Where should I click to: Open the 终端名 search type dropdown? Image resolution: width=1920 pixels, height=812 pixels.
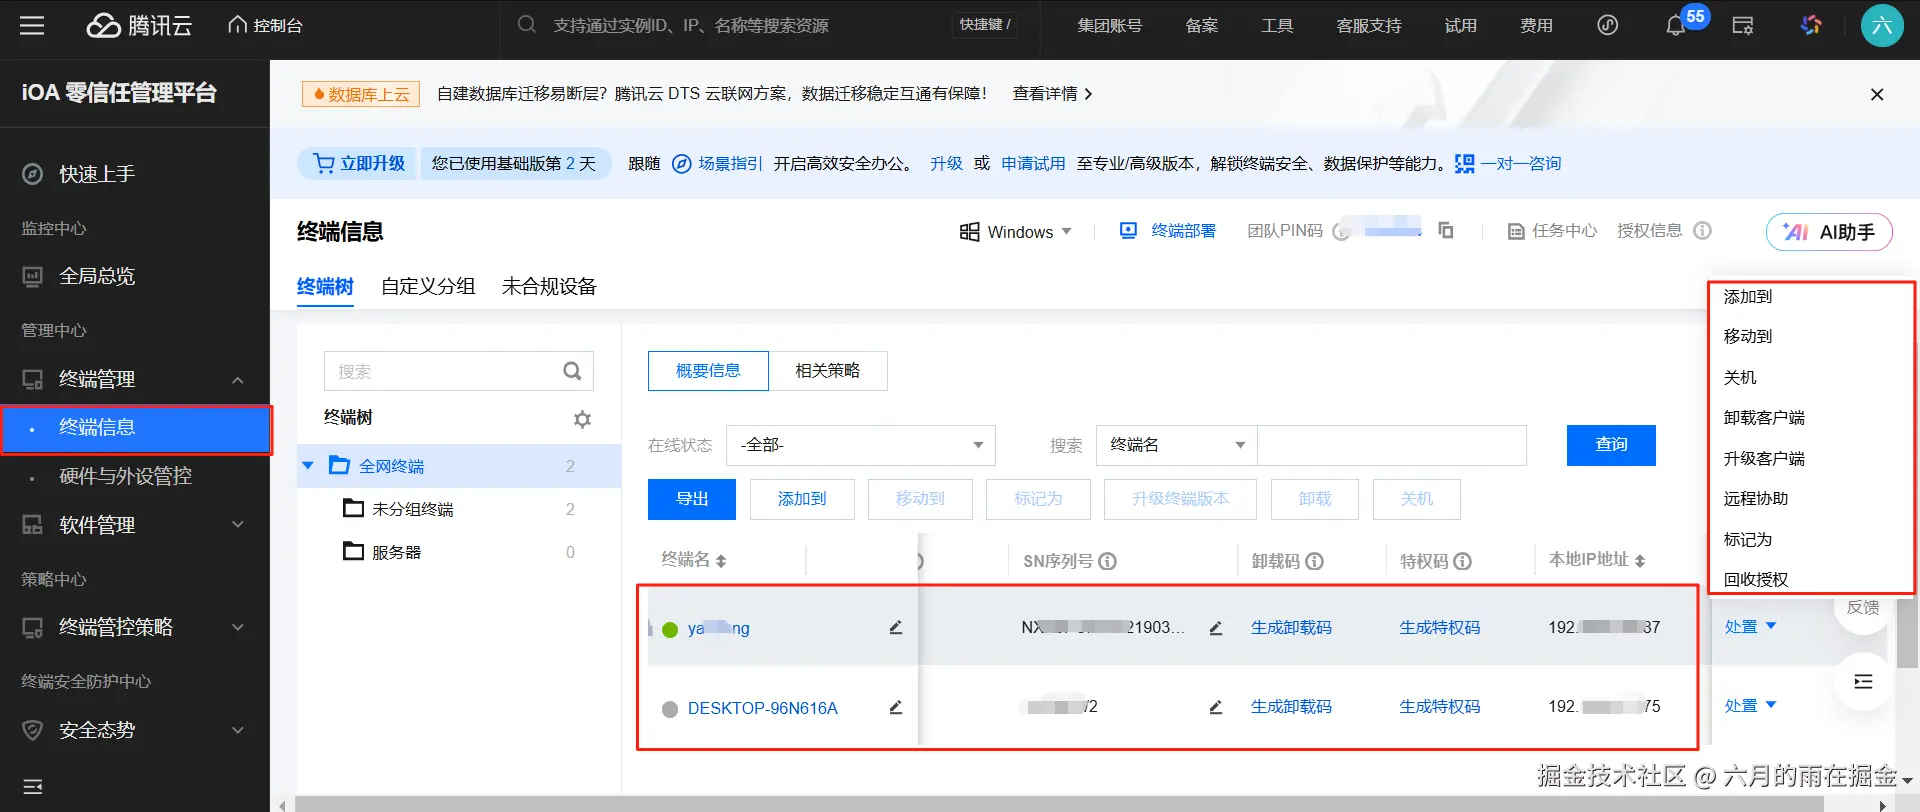pyautogui.click(x=1176, y=445)
